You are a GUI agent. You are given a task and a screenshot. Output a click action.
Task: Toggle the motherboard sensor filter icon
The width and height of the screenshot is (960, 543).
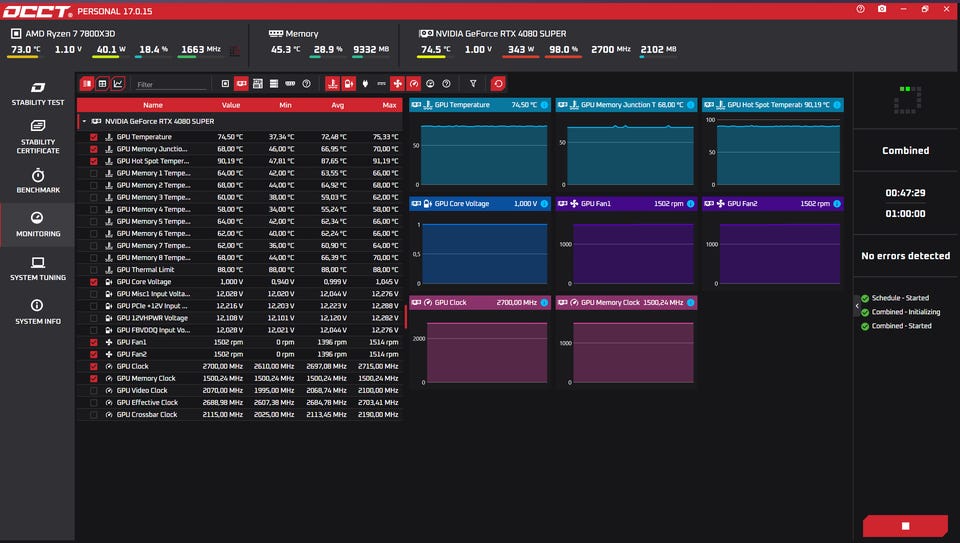pyautogui.click(x=258, y=84)
